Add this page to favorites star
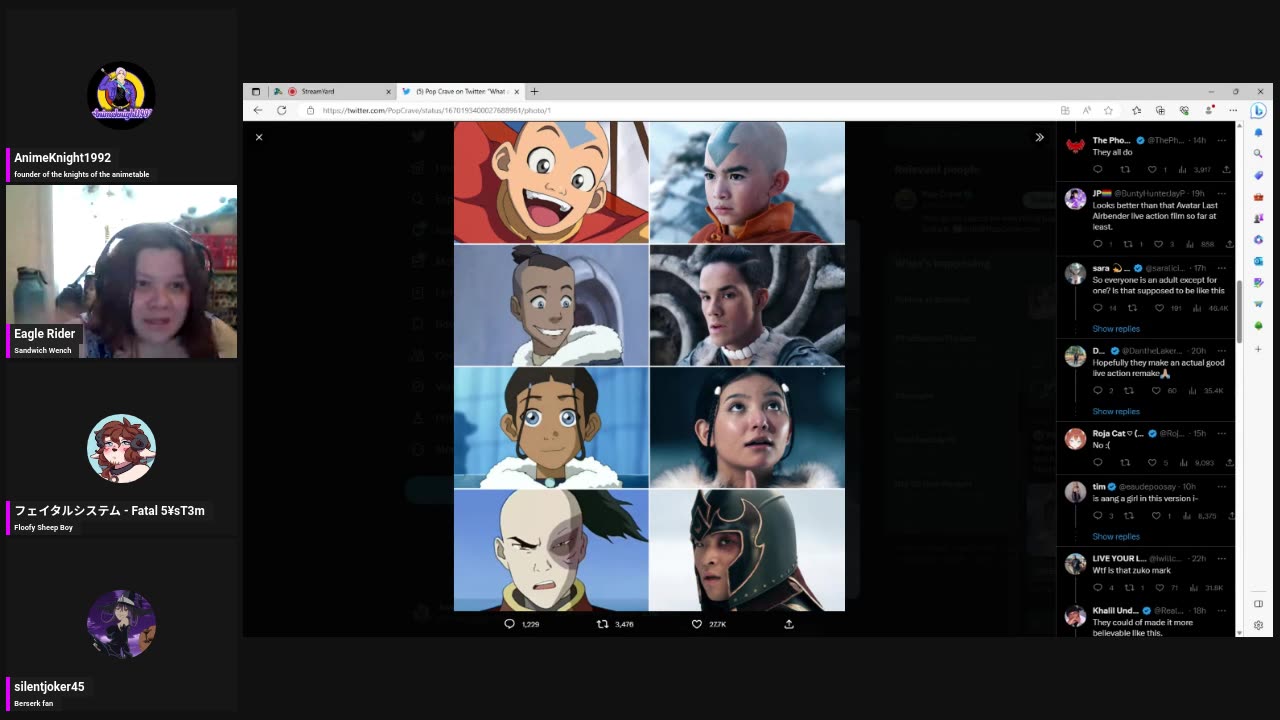This screenshot has width=1280, height=720. coord(1108,110)
